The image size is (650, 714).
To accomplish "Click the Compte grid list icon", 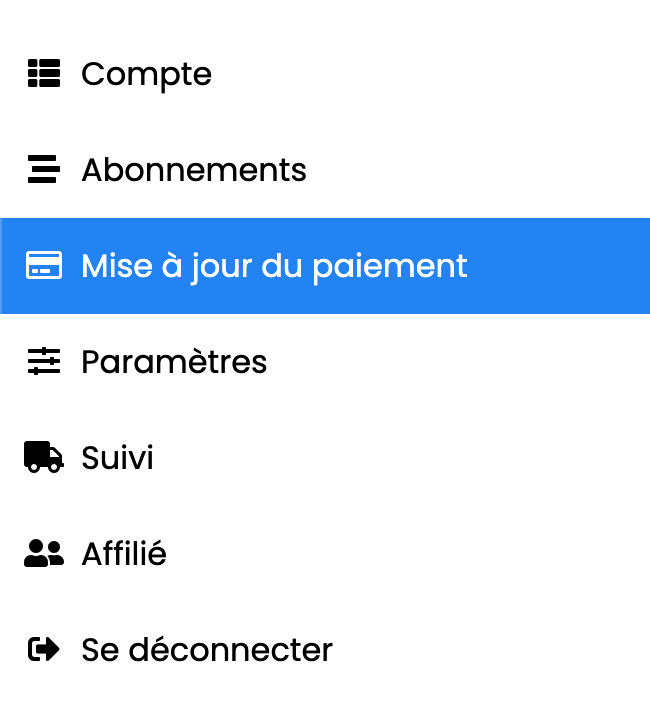I will [x=44, y=73].
